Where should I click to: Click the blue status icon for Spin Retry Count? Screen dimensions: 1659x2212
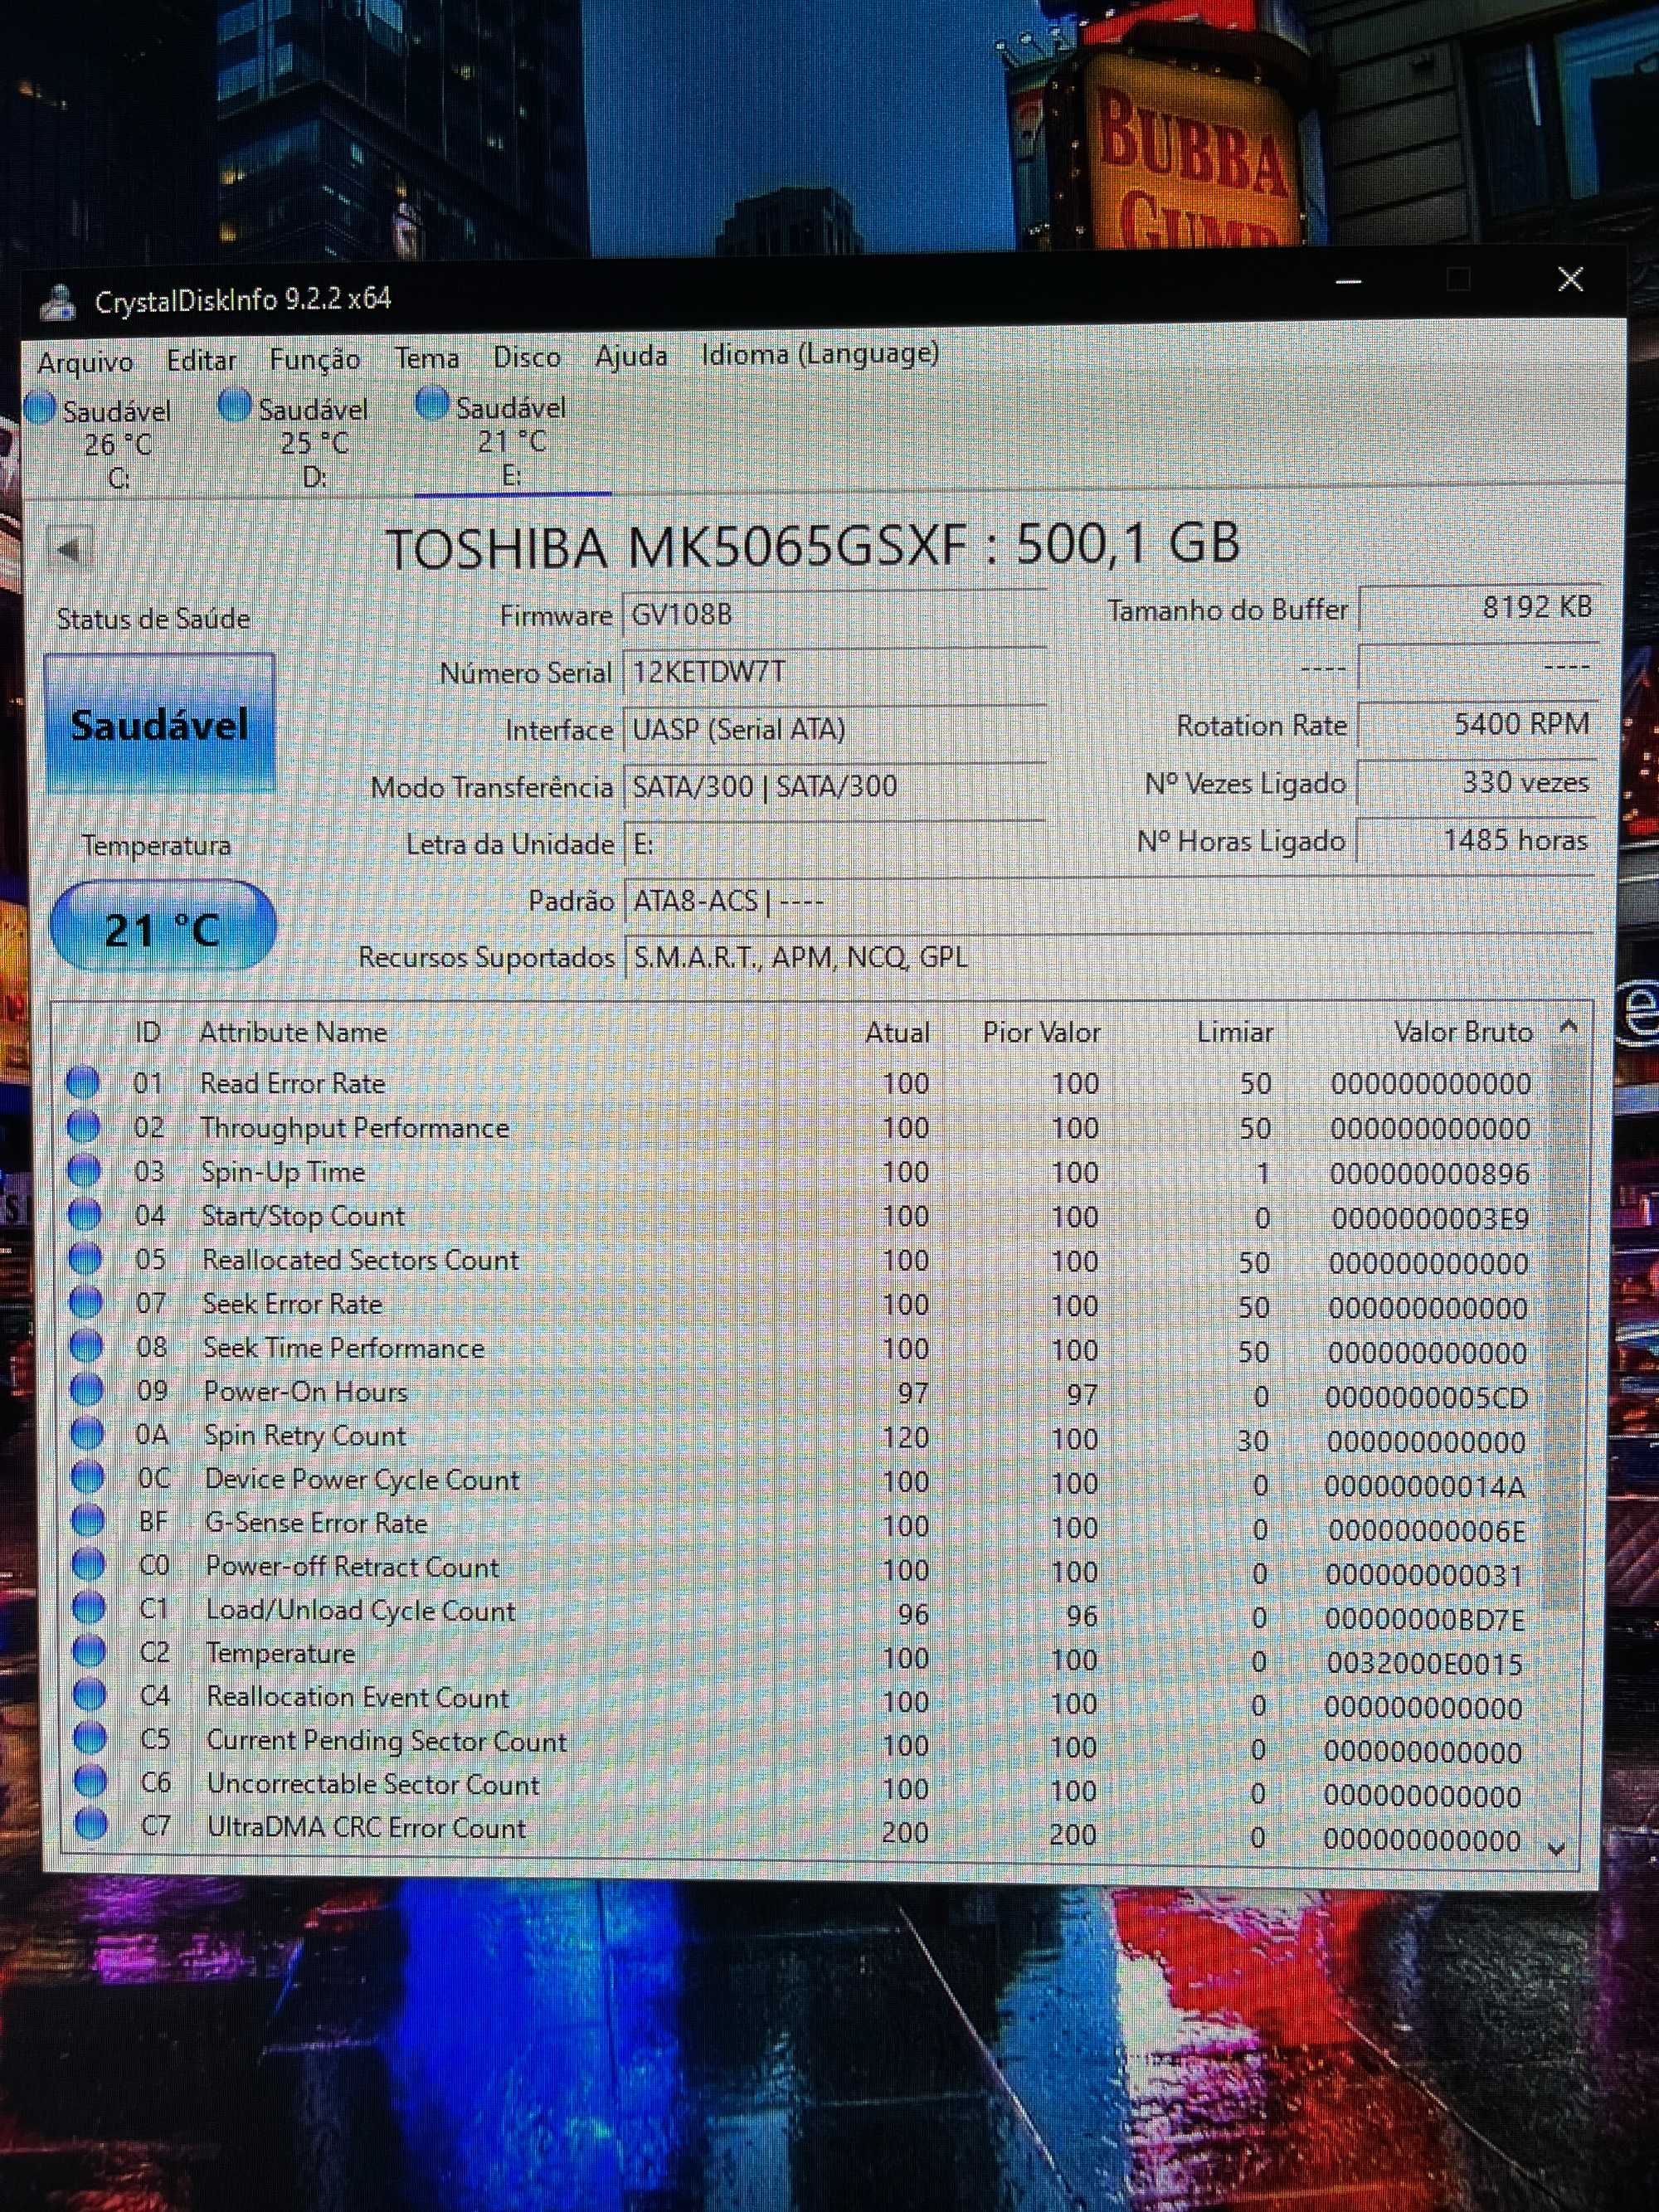pyautogui.click(x=87, y=1434)
